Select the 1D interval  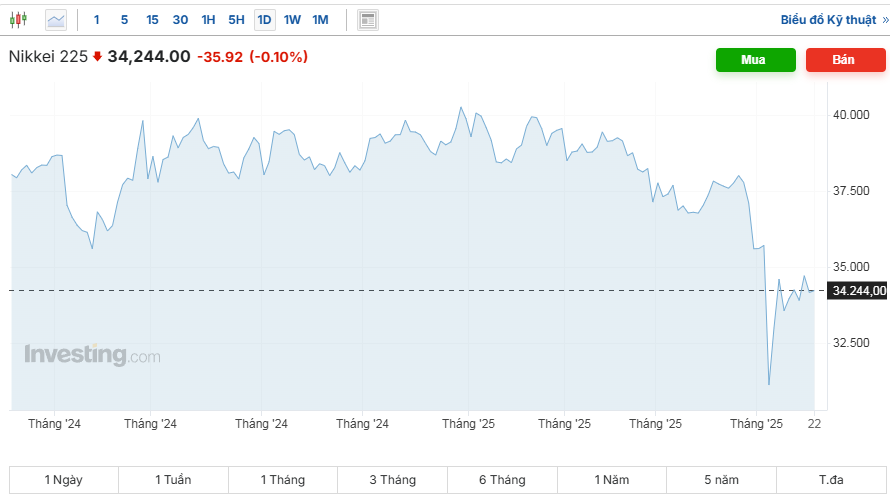(x=264, y=19)
